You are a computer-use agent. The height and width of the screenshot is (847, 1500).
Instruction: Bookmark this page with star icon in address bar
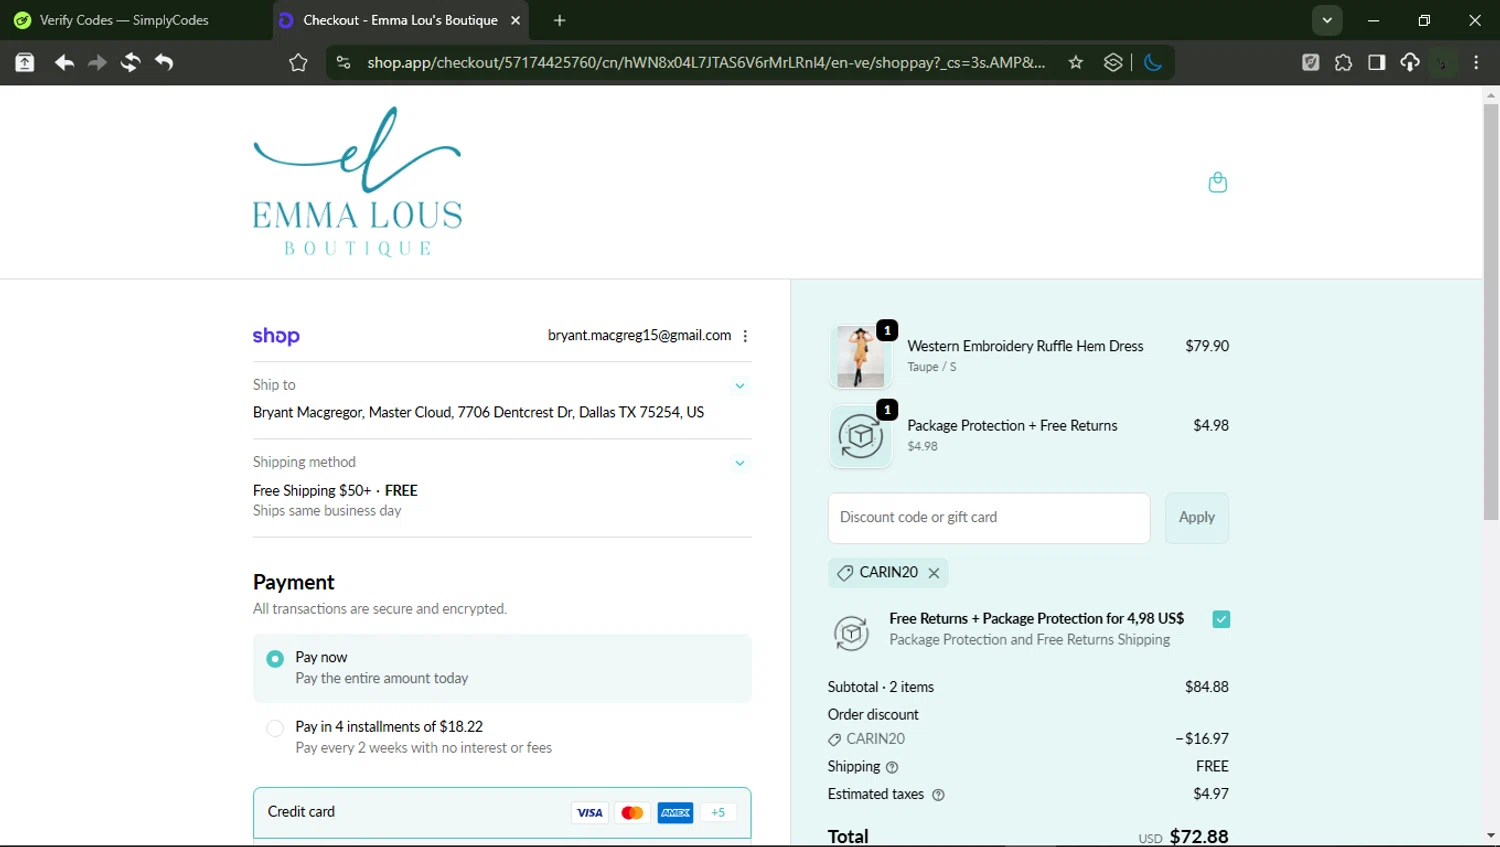1076,62
